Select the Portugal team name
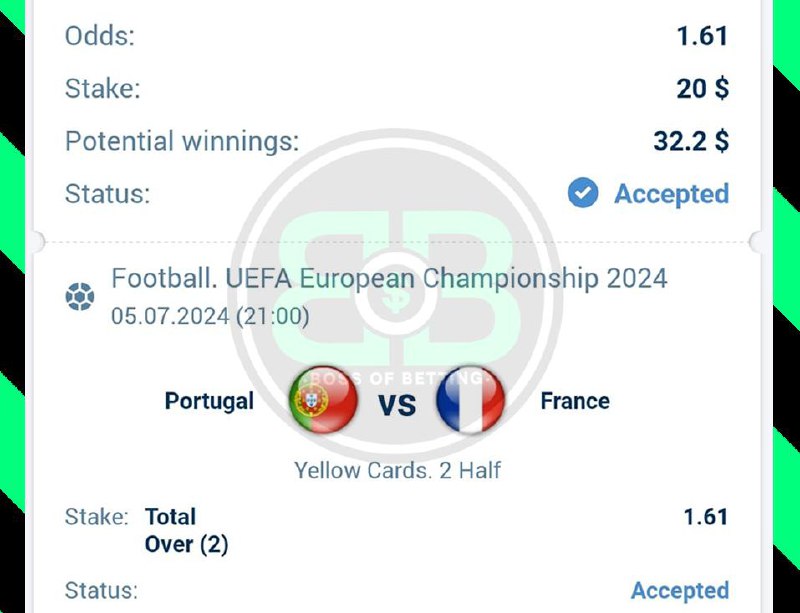Viewport: 800px width, 613px height. coord(209,402)
